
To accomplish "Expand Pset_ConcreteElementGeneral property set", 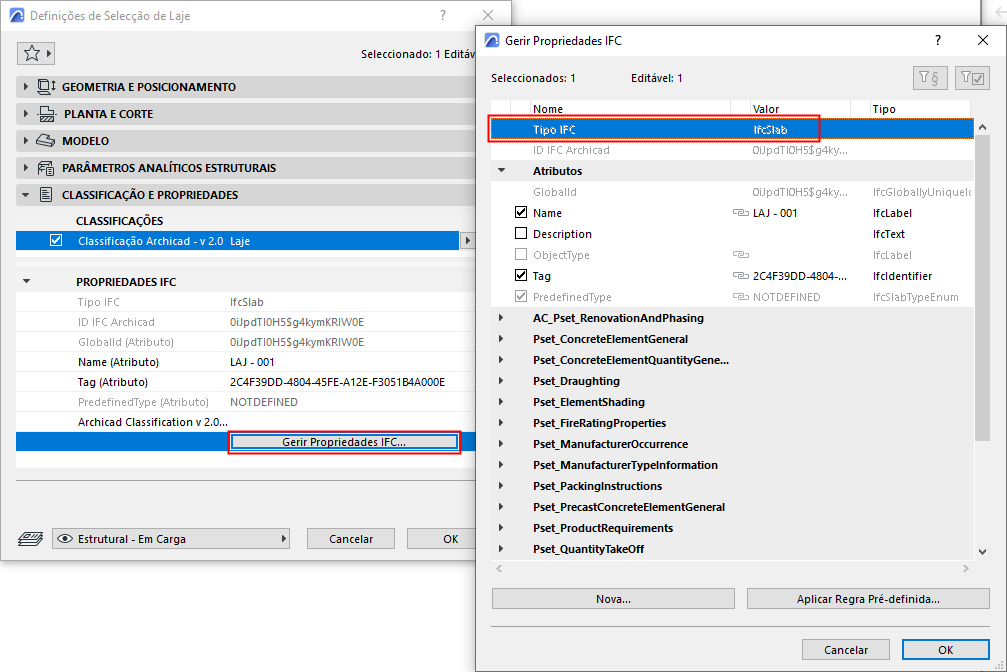I will (501, 339).
